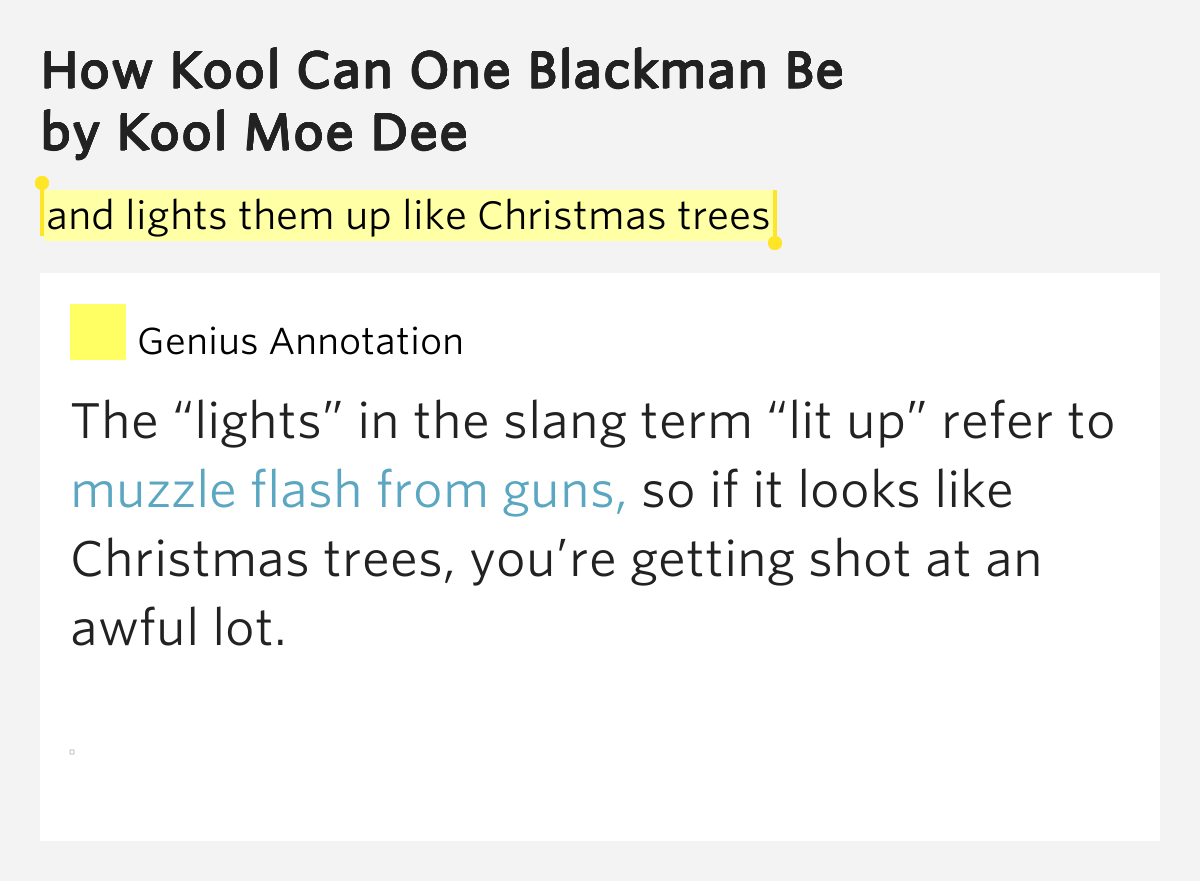Click the "Genius Annotation" label
This screenshot has height=881, width=1200.
300,342
